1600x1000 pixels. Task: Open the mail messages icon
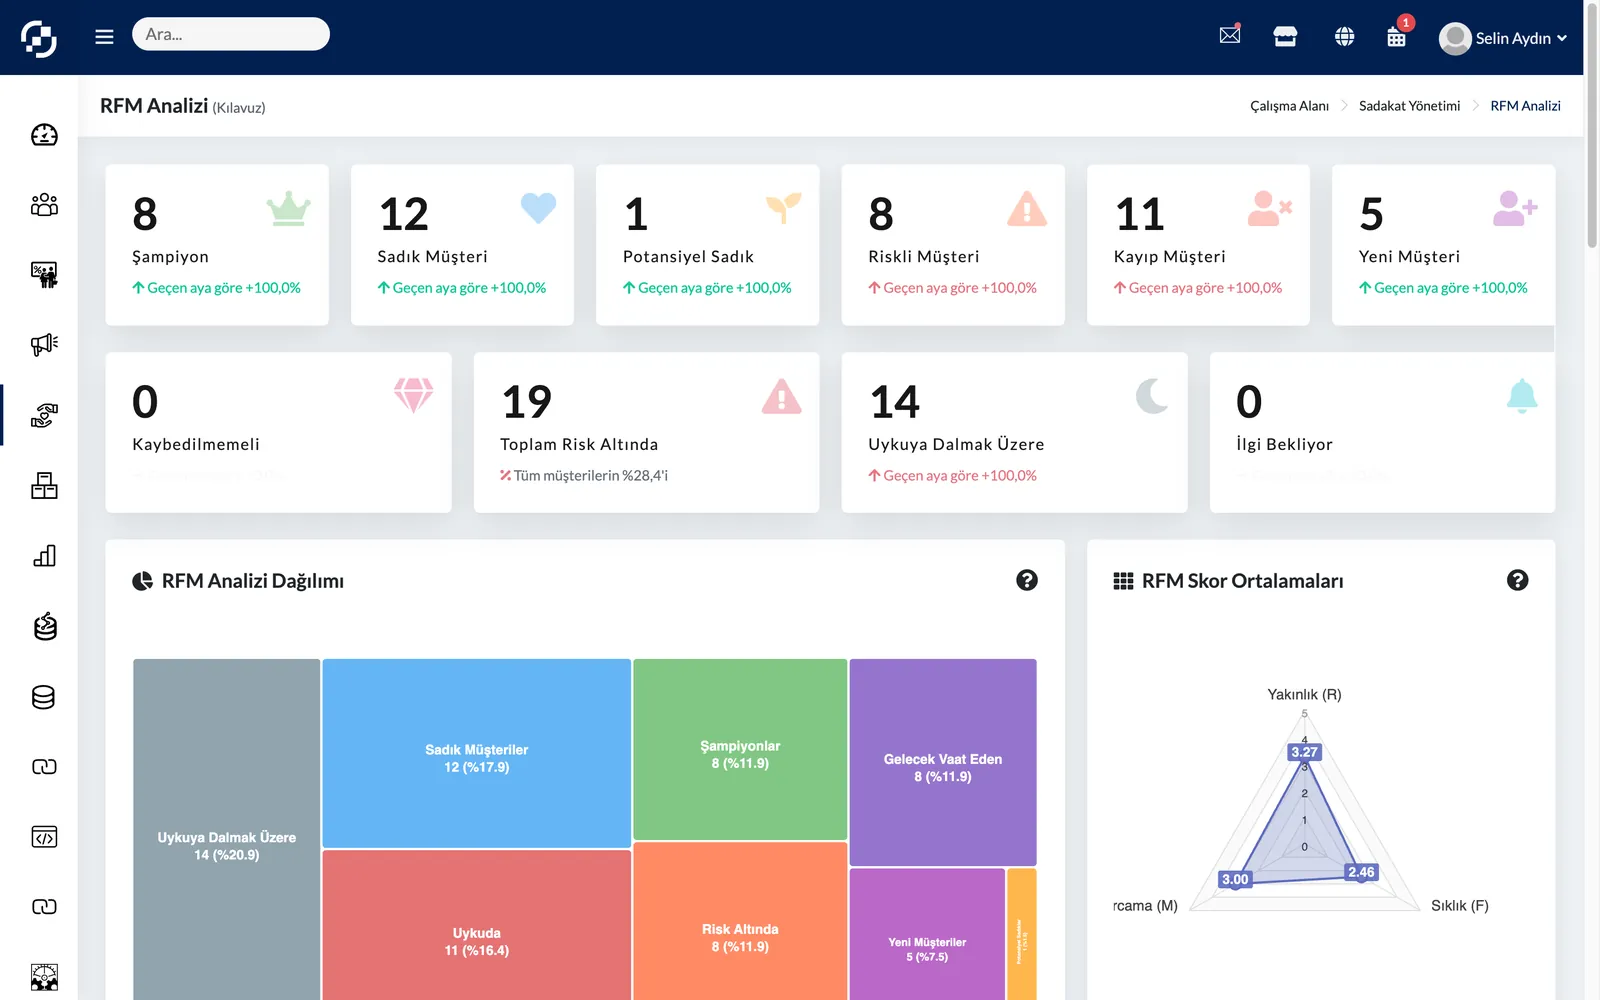point(1230,36)
